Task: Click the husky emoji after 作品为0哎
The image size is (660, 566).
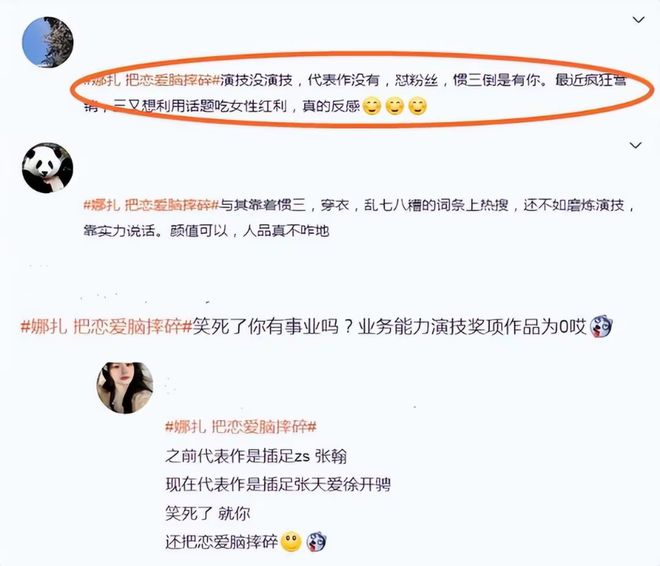Action: click(601, 326)
